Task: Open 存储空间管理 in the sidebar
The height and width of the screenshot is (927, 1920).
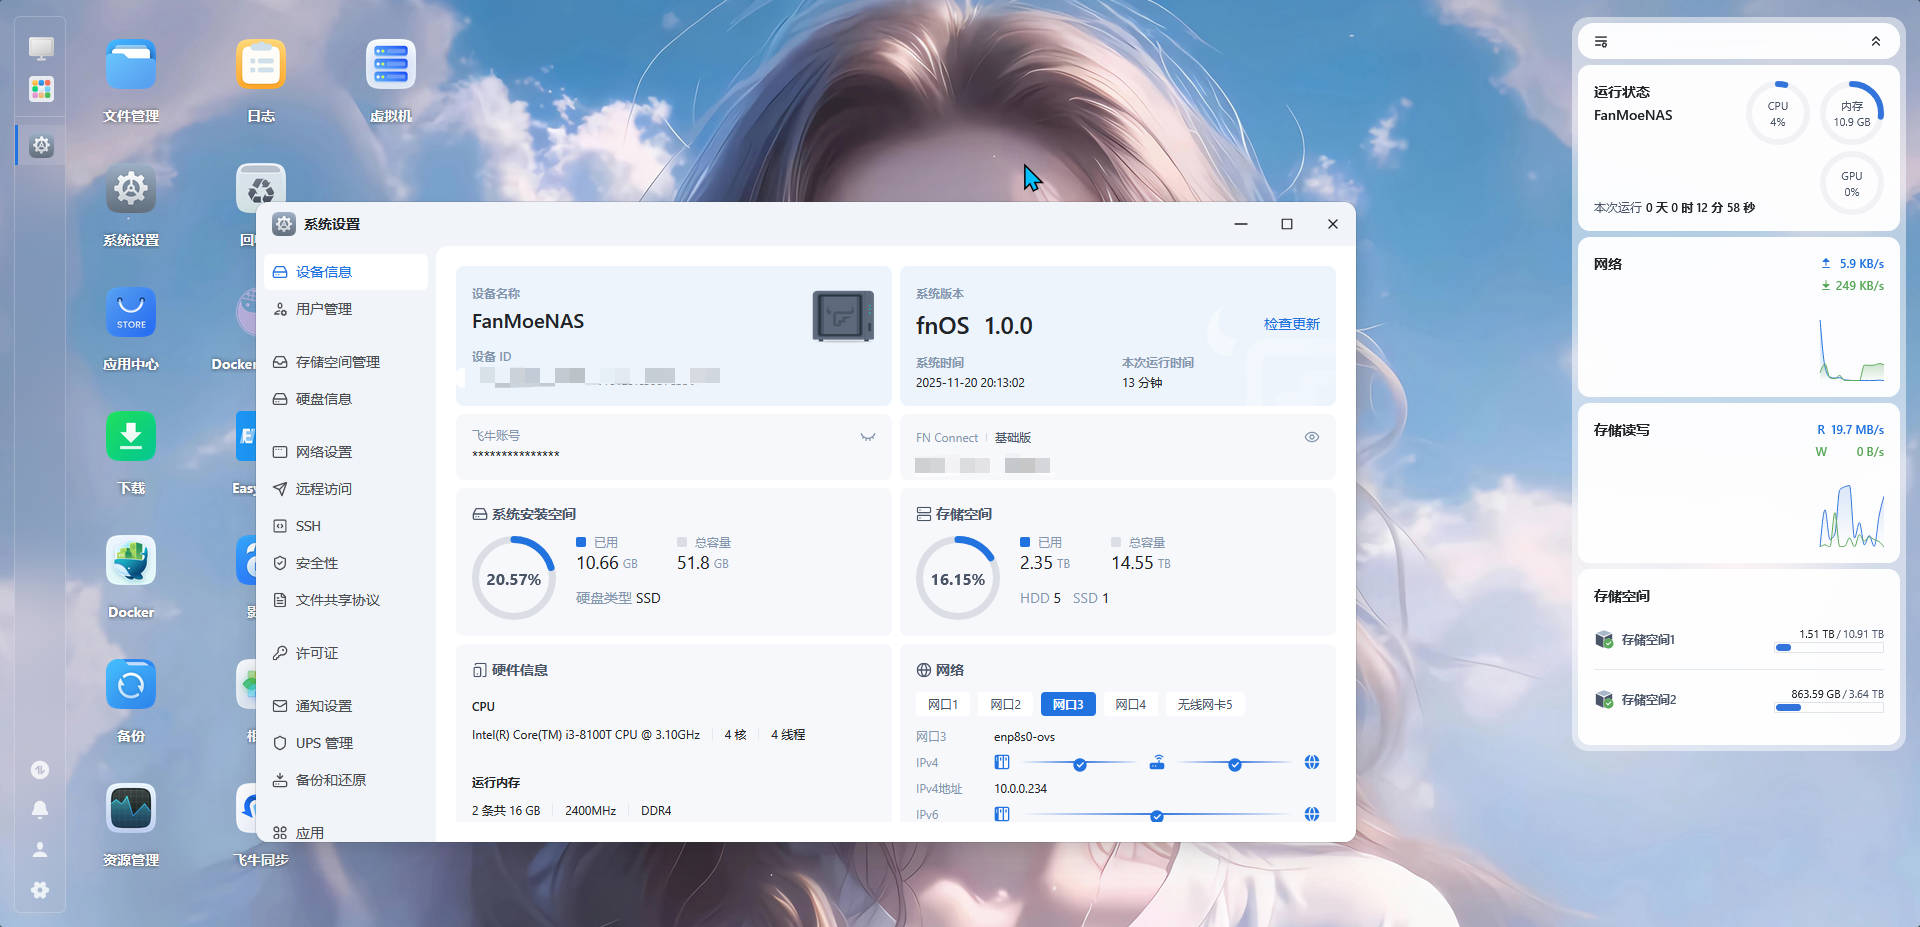Action: 337,362
